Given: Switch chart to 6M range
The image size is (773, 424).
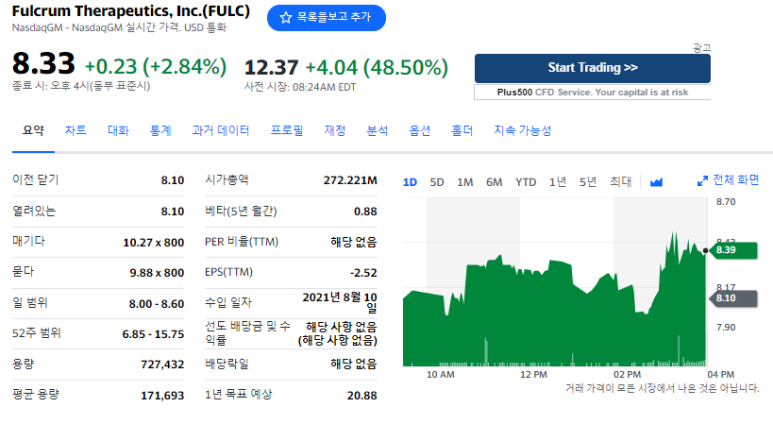Looking at the screenshot, I should coord(494,182).
